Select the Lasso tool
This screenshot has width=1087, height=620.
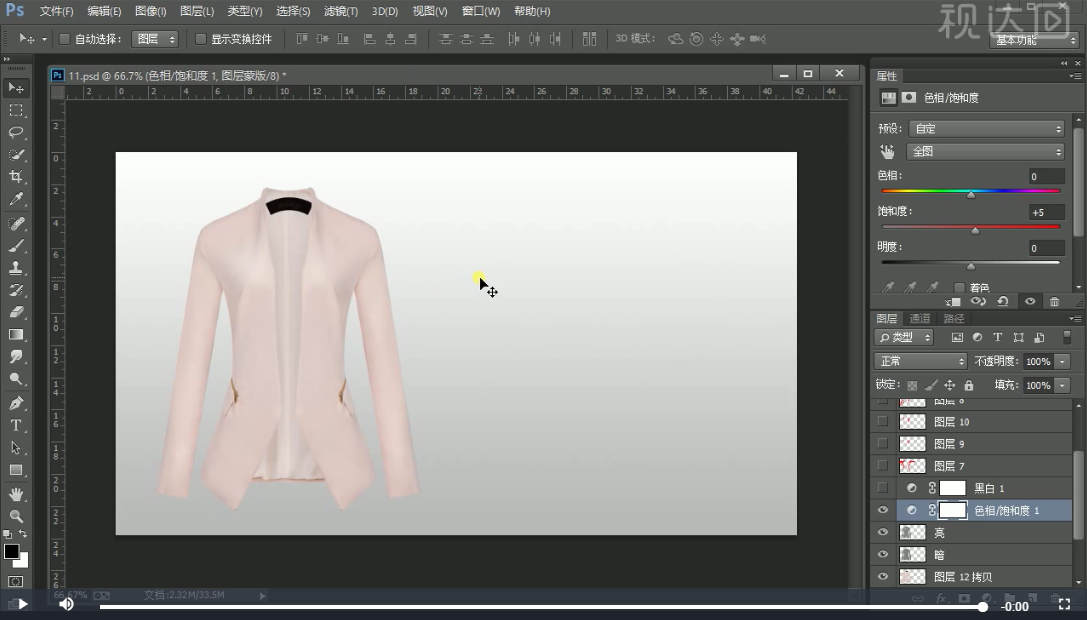tap(16, 132)
